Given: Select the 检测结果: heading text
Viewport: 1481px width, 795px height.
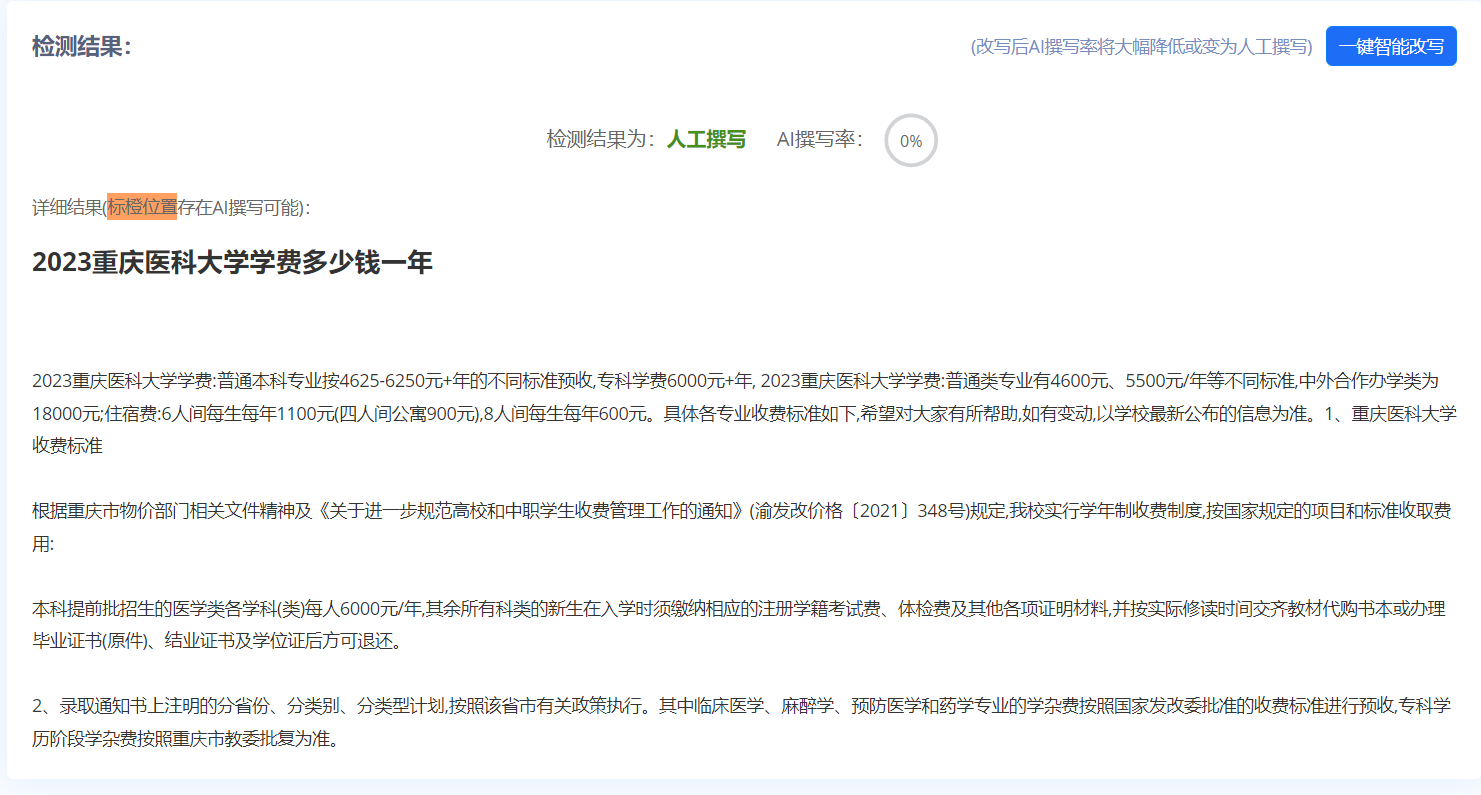Looking at the screenshot, I should 82,47.
